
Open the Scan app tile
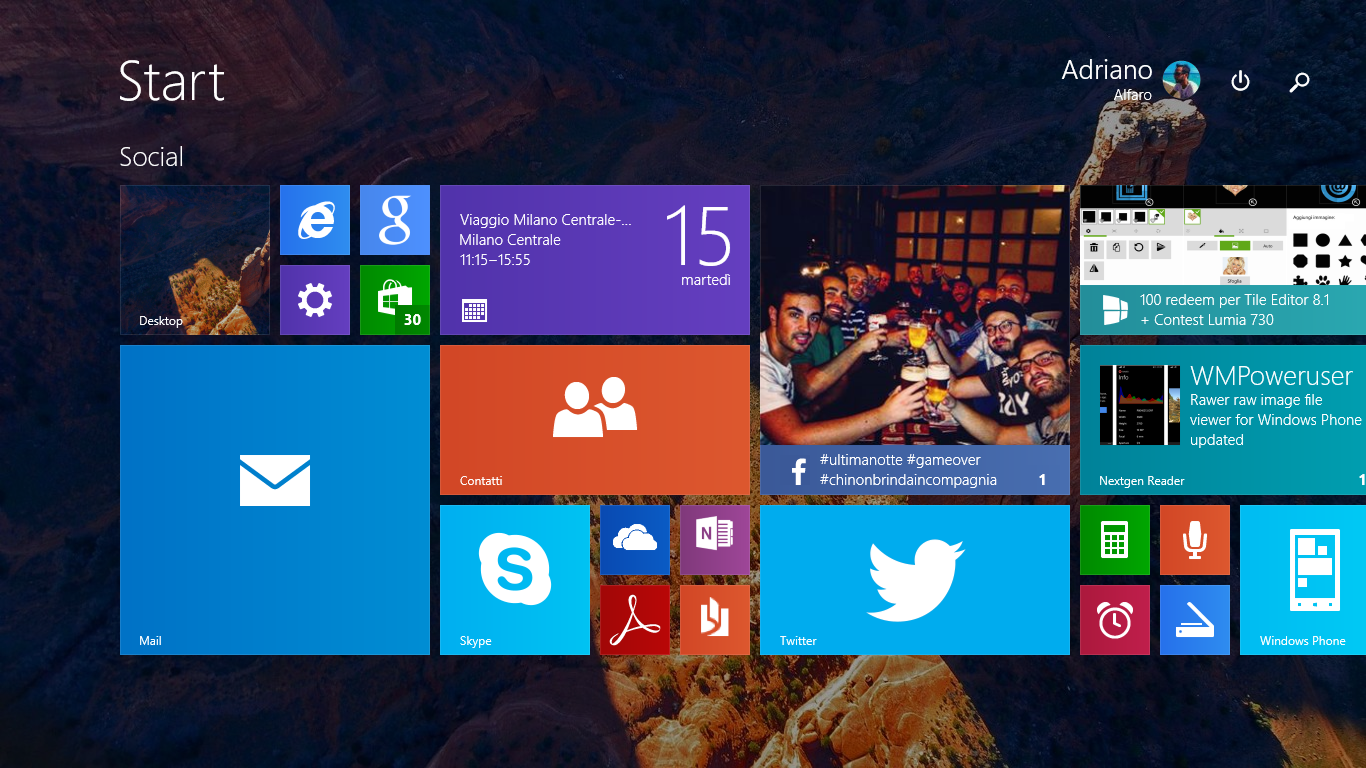coord(1195,620)
